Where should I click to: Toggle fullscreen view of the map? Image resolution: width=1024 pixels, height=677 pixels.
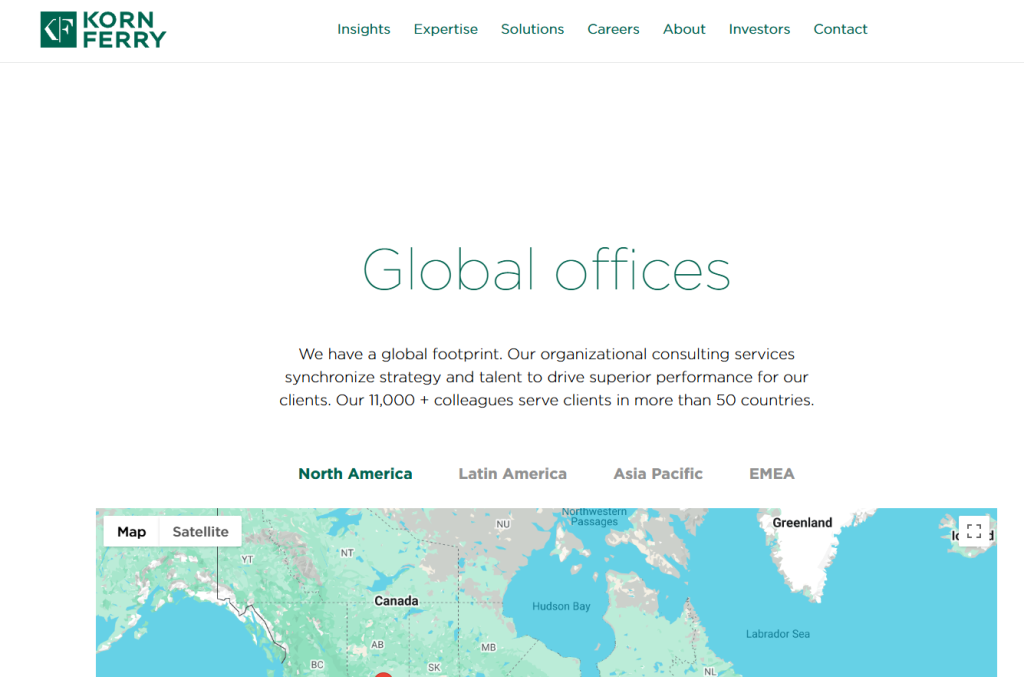(973, 531)
